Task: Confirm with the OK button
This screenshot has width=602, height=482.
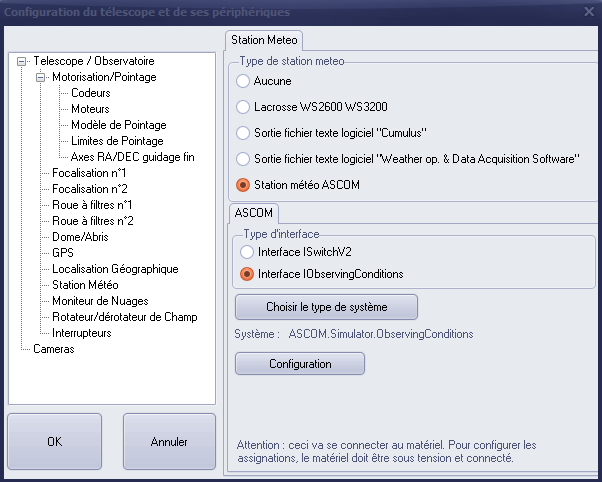Action: point(54,441)
